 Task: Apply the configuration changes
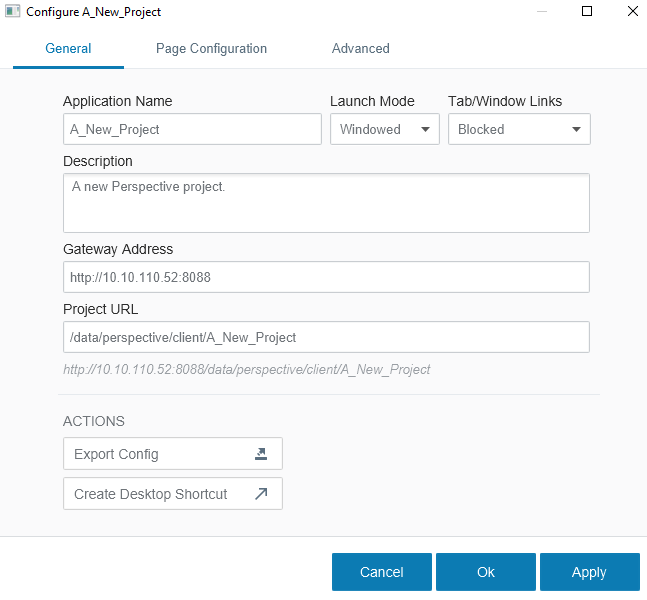pos(590,572)
